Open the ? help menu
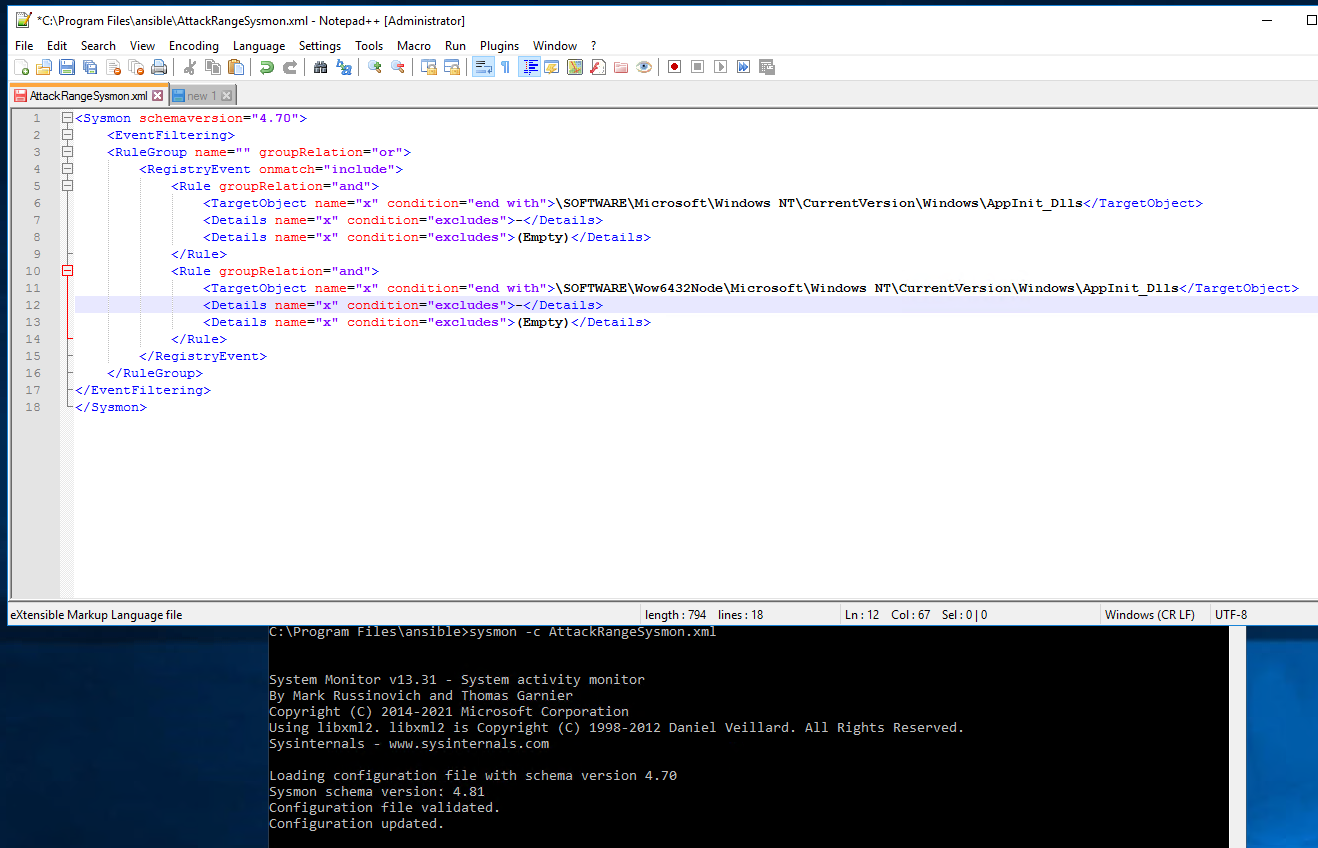 (x=593, y=46)
